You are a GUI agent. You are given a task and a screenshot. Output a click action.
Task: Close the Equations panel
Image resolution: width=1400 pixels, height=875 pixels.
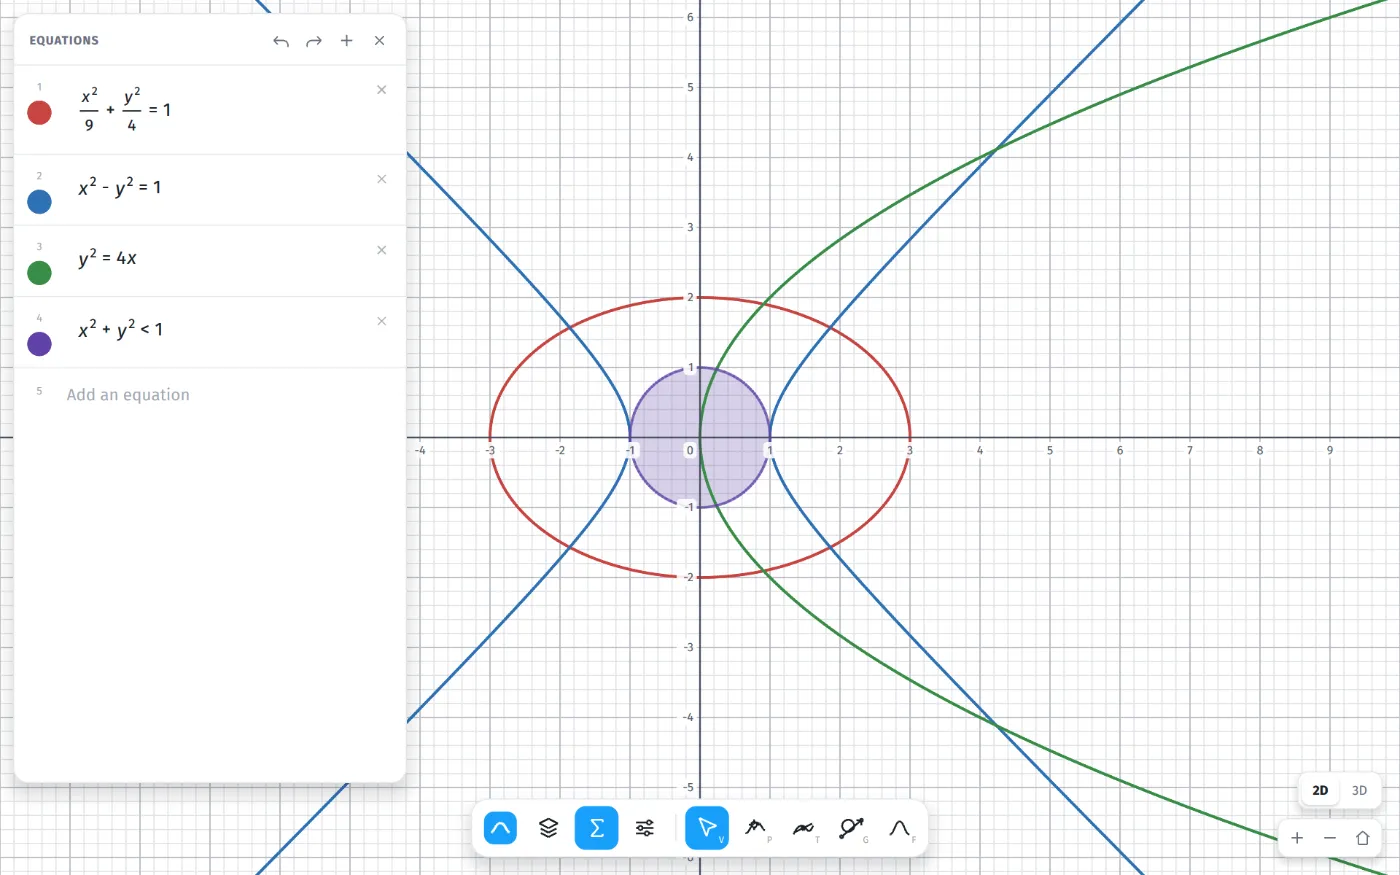pos(380,41)
